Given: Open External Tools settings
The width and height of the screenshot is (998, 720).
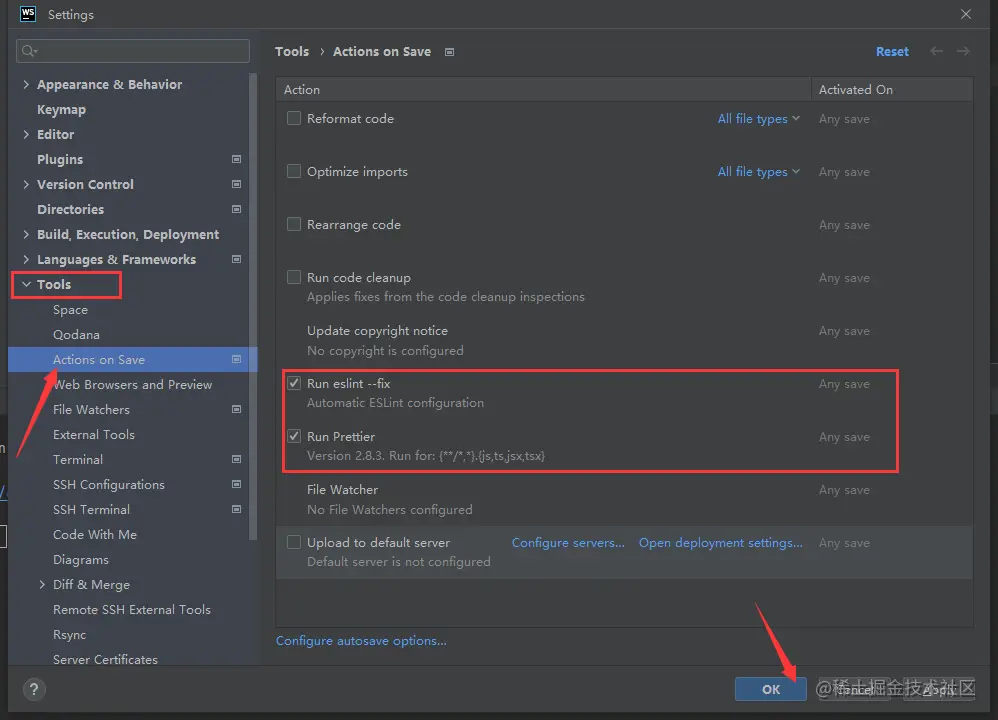Looking at the screenshot, I should 94,434.
